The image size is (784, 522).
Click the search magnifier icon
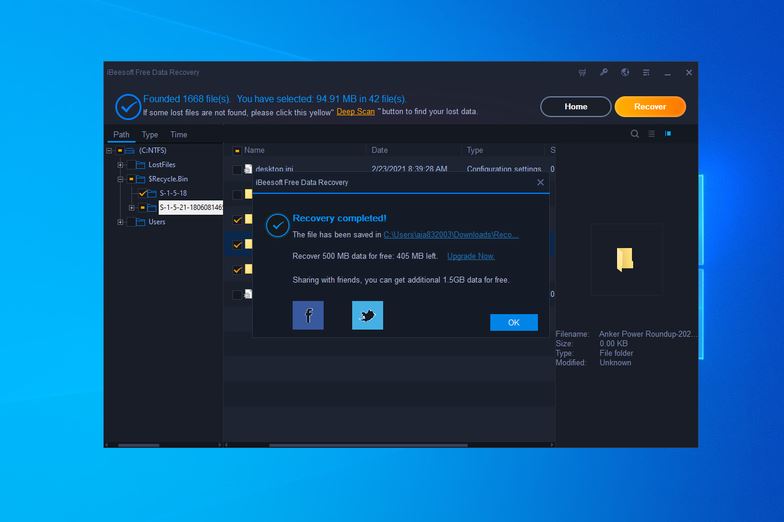pyautogui.click(x=634, y=134)
